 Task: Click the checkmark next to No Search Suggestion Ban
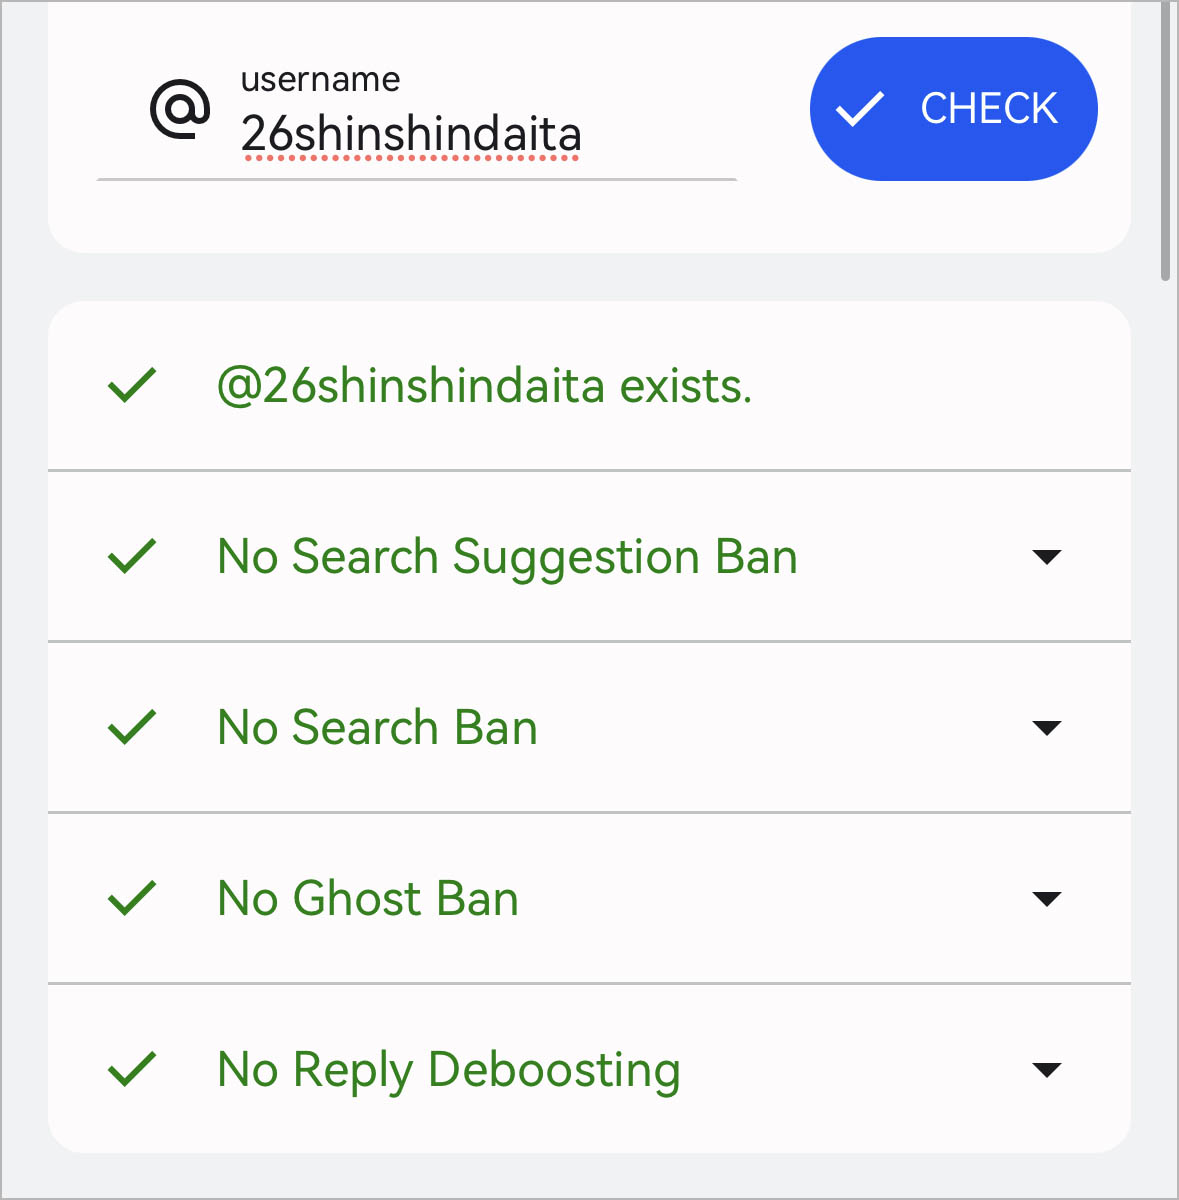pos(132,557)
